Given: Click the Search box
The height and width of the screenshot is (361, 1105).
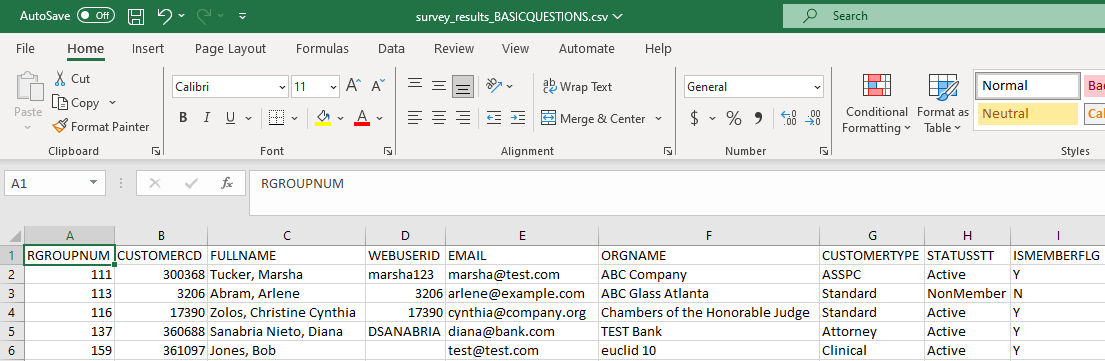Looking at the screenshot, I should pyautogui.click(x=944, y=16).
